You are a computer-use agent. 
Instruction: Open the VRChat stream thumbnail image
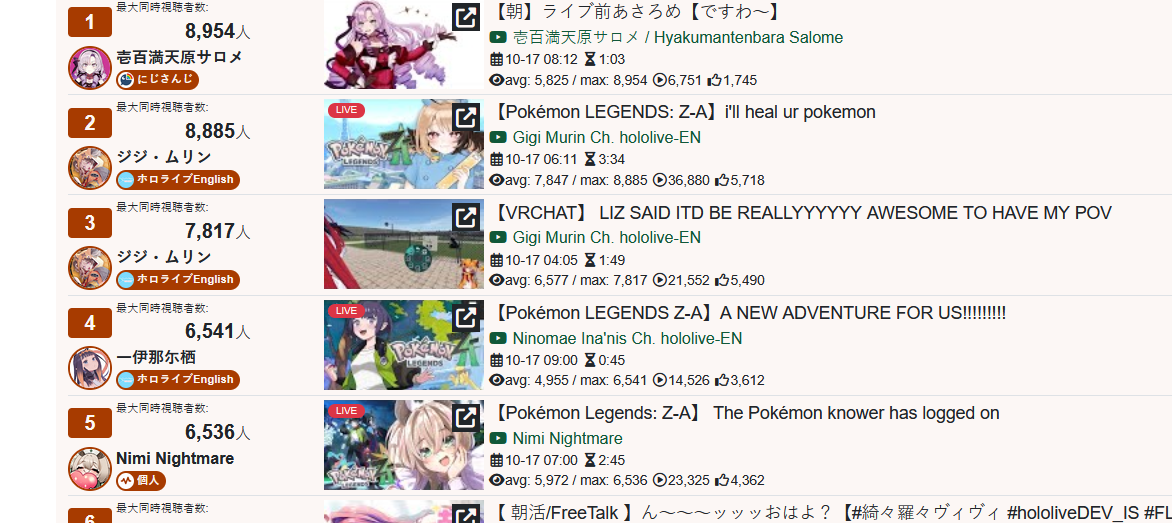click(404, 244)
